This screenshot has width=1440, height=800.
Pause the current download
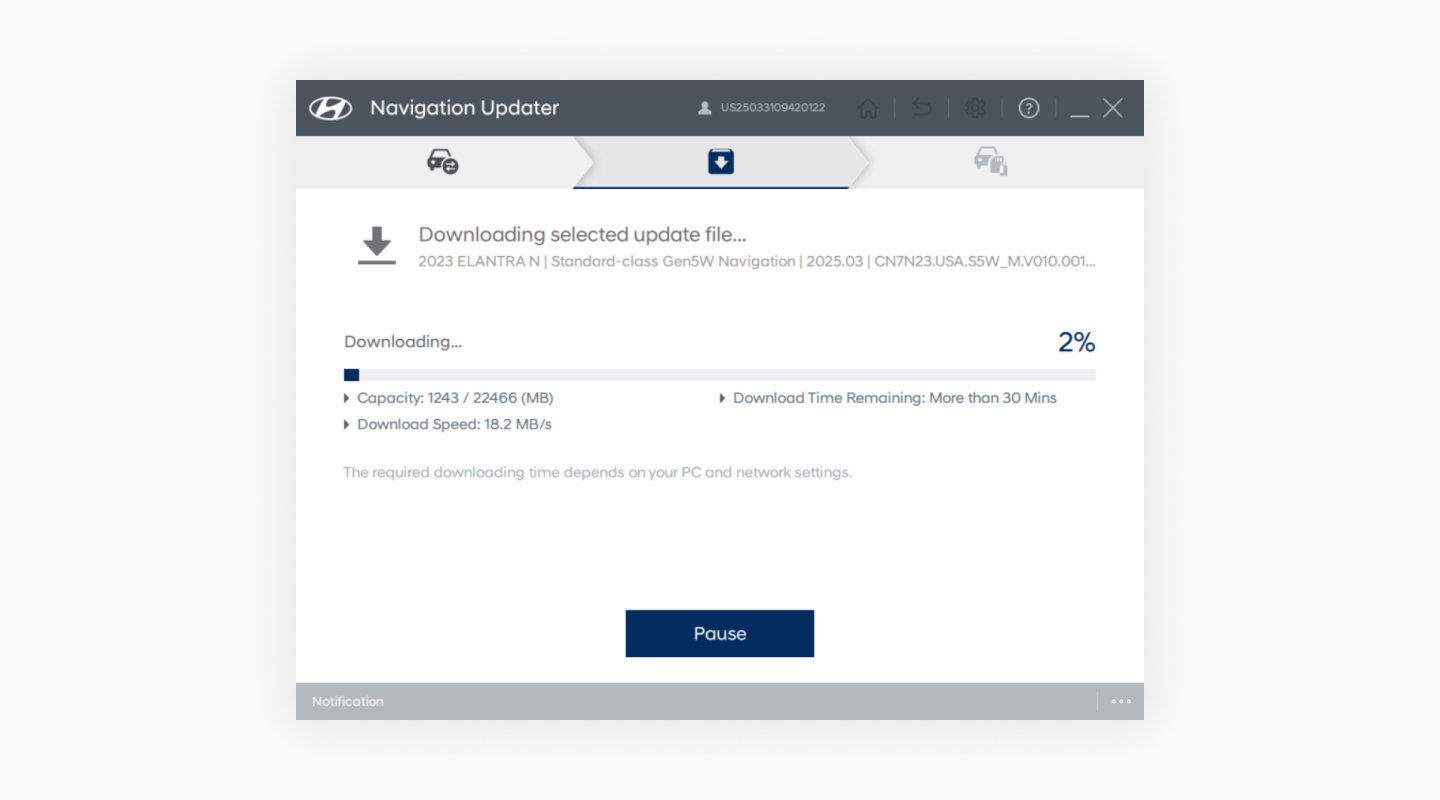pos(720,634)
